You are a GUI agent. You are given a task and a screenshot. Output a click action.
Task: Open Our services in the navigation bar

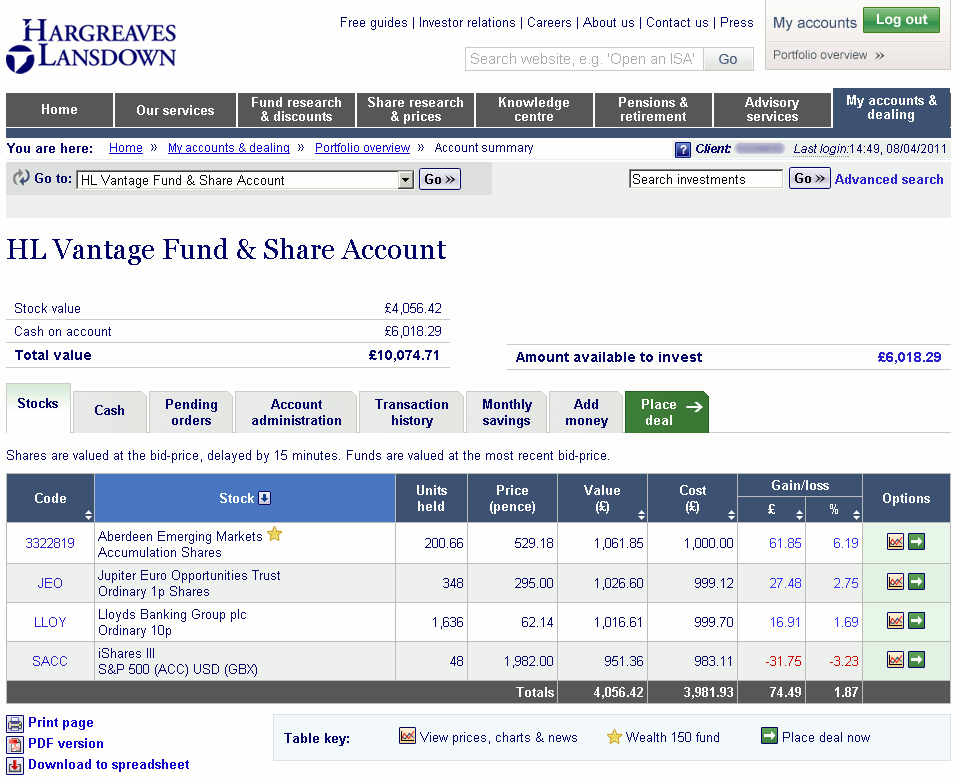[175, 110]
